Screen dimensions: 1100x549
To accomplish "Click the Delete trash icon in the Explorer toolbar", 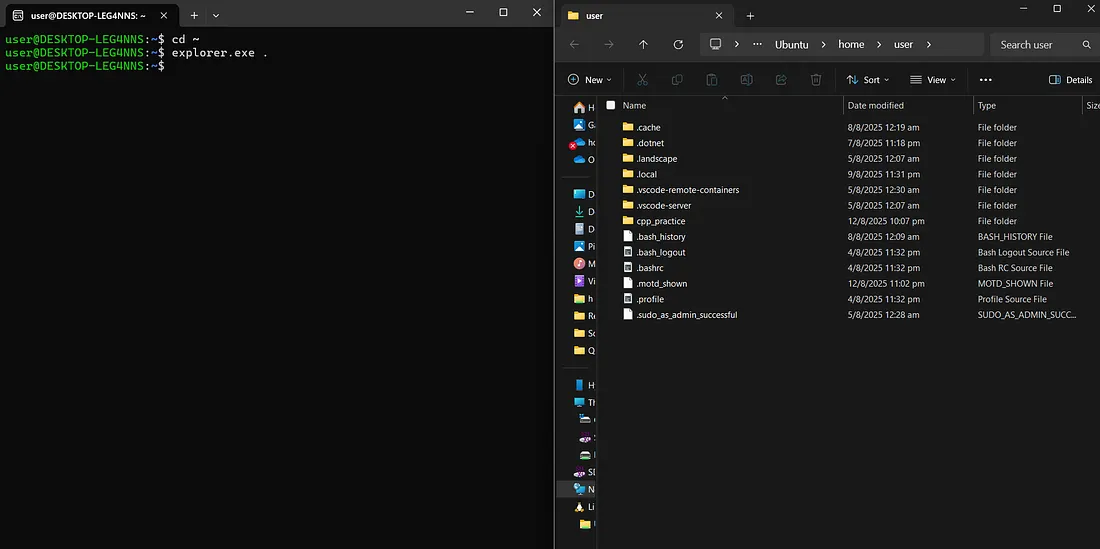I will click(x=816, y=80).
